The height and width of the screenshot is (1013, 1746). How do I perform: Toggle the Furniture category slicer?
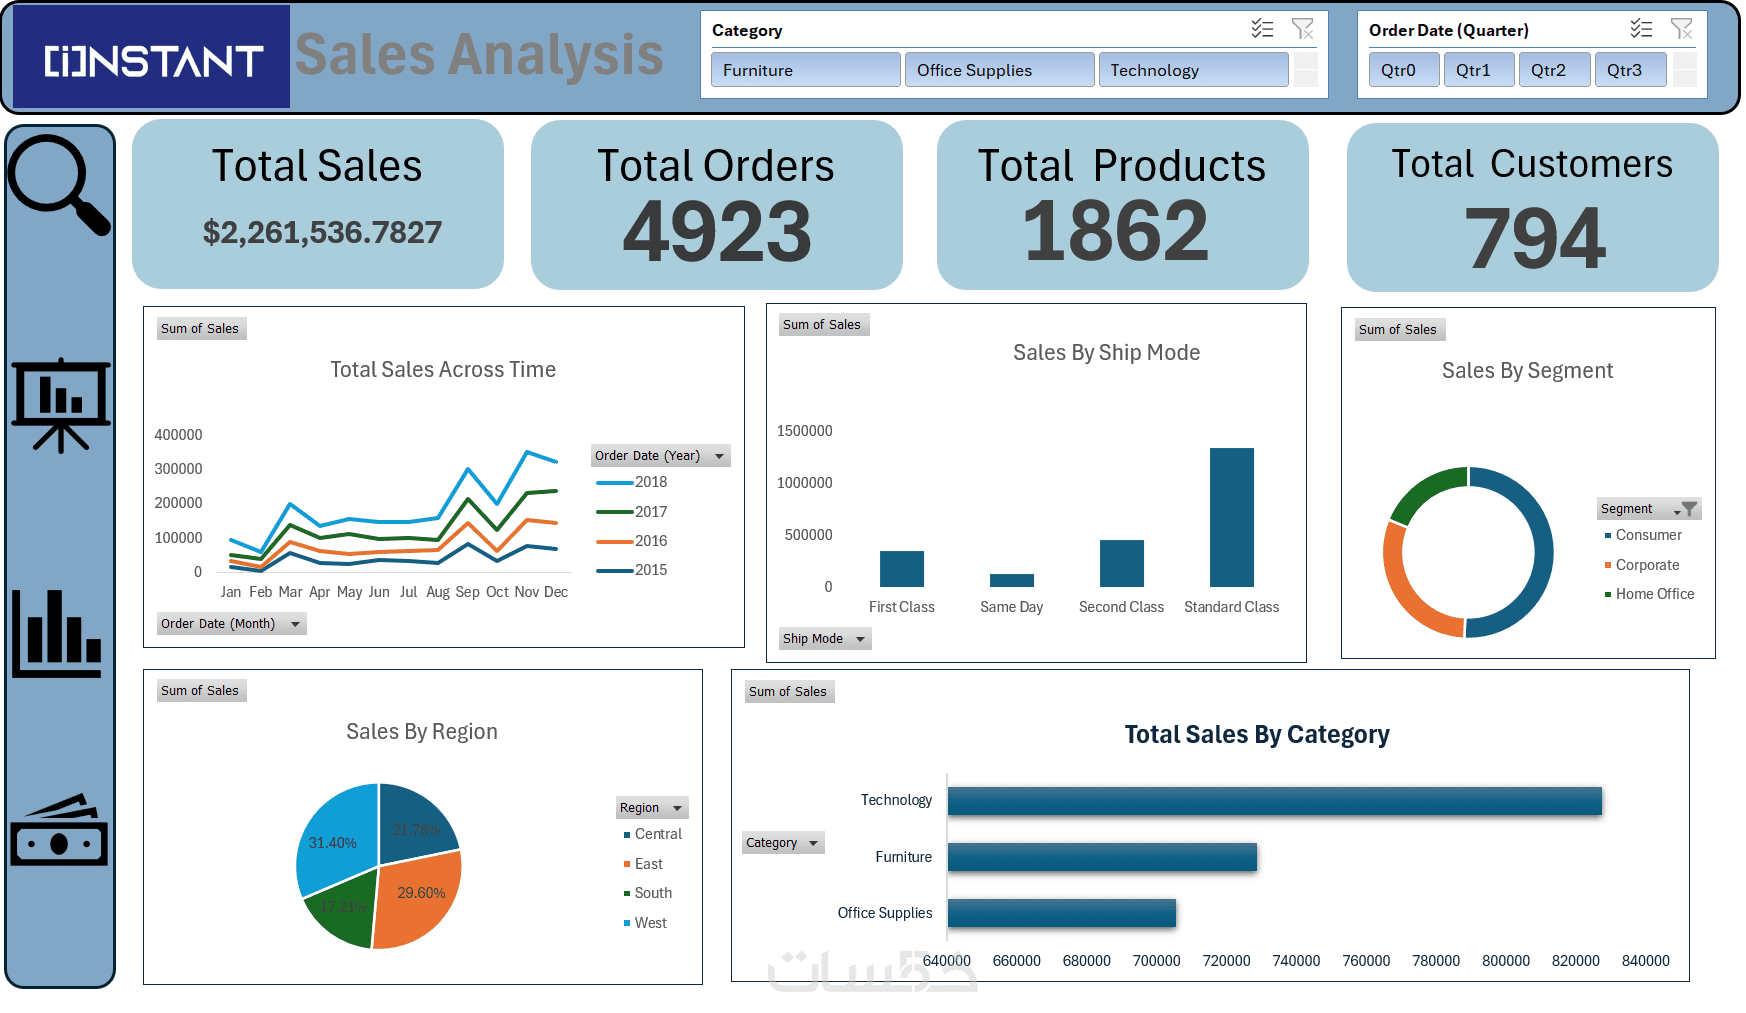point(806,70)
